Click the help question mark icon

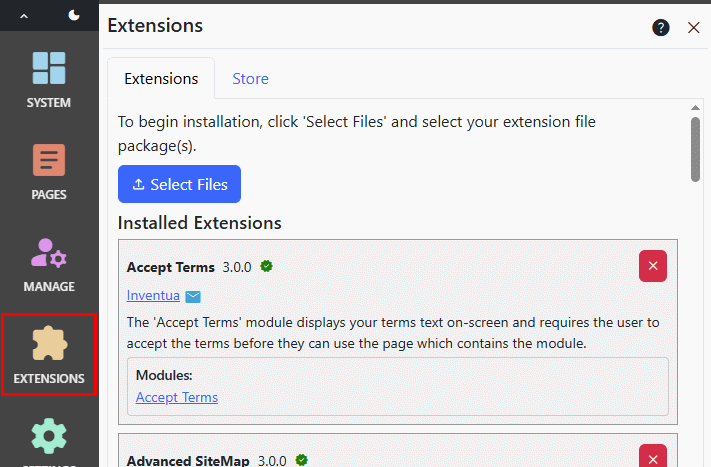click(x=661, y=27)
